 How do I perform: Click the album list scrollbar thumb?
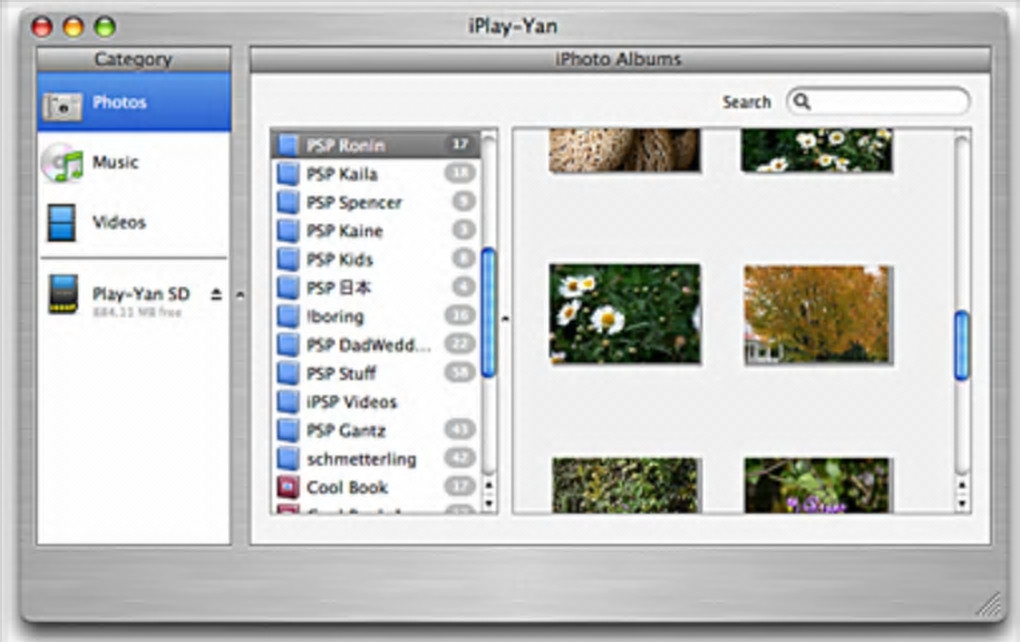tap(489, 312)
